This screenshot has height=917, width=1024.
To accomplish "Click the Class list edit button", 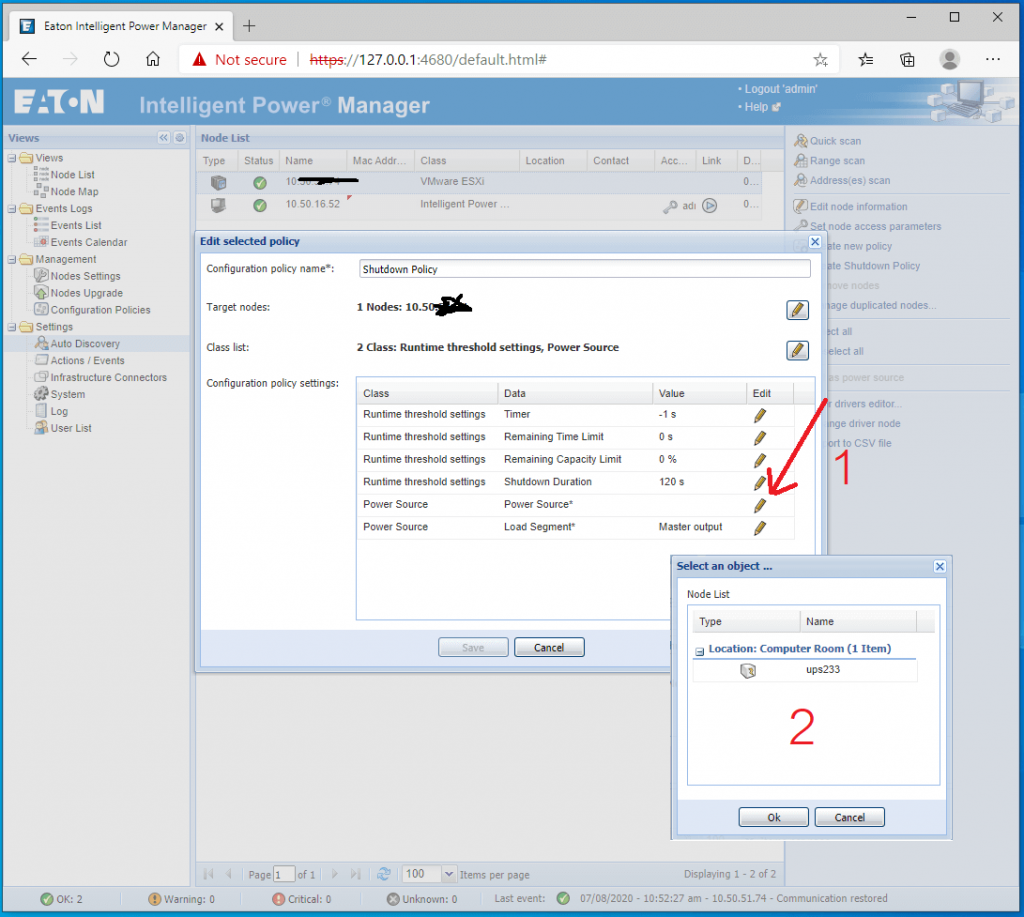I will pos(797,350).
